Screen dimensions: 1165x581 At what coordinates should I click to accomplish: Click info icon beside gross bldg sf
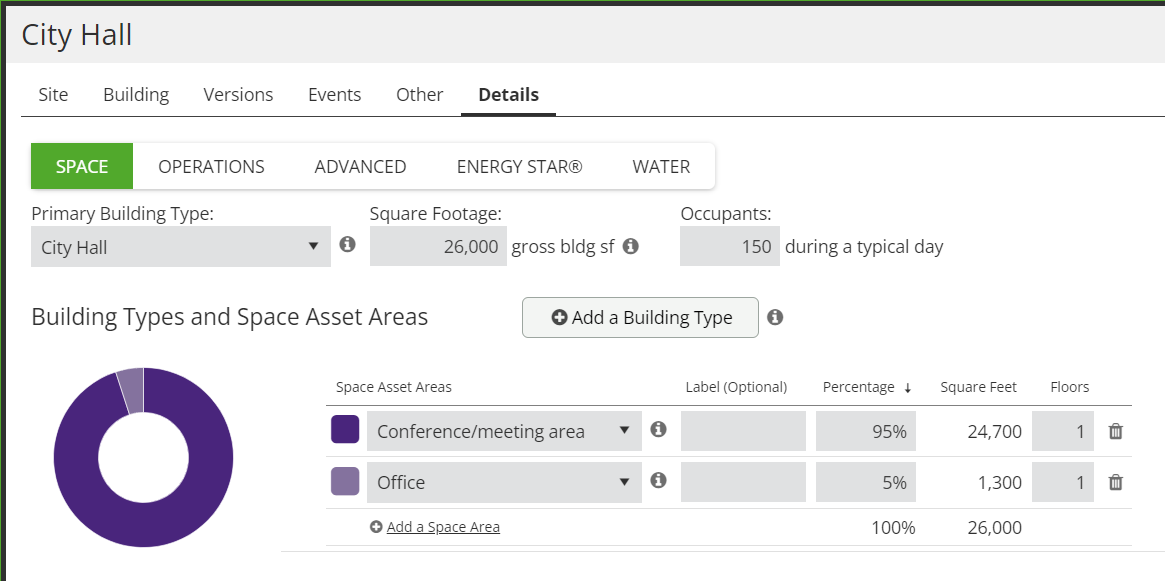[631, 246]
